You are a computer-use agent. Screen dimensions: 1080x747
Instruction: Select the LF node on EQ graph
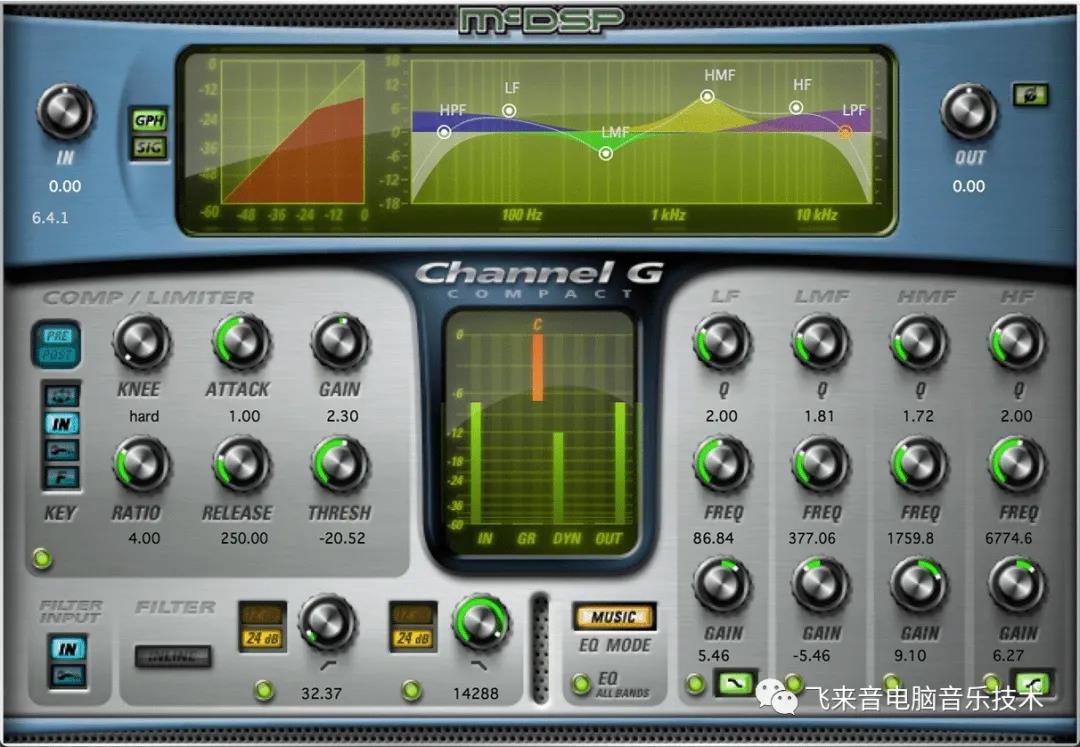509,110
